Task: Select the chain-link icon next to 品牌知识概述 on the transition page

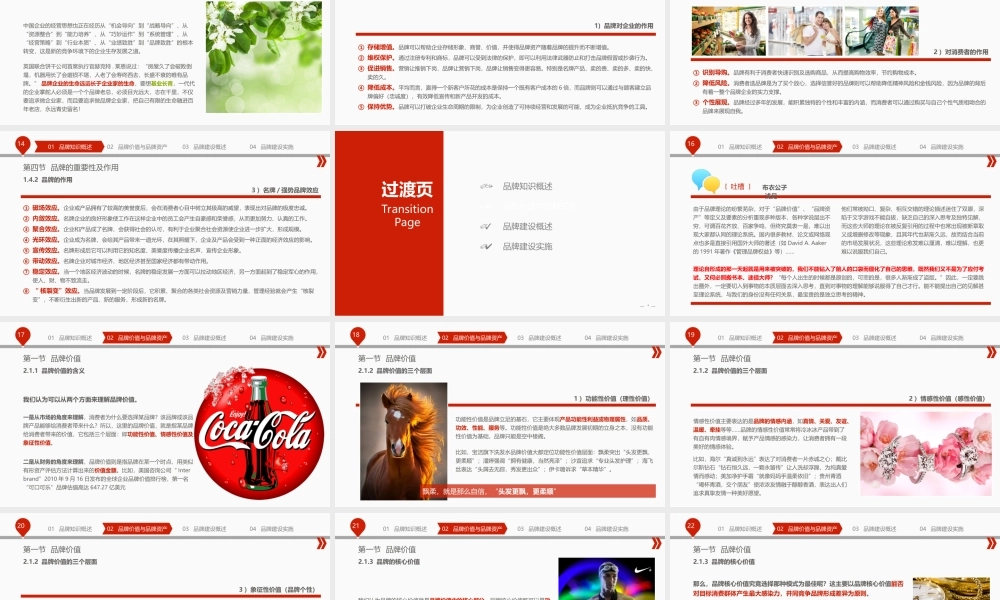Action: tap(486, 188)
